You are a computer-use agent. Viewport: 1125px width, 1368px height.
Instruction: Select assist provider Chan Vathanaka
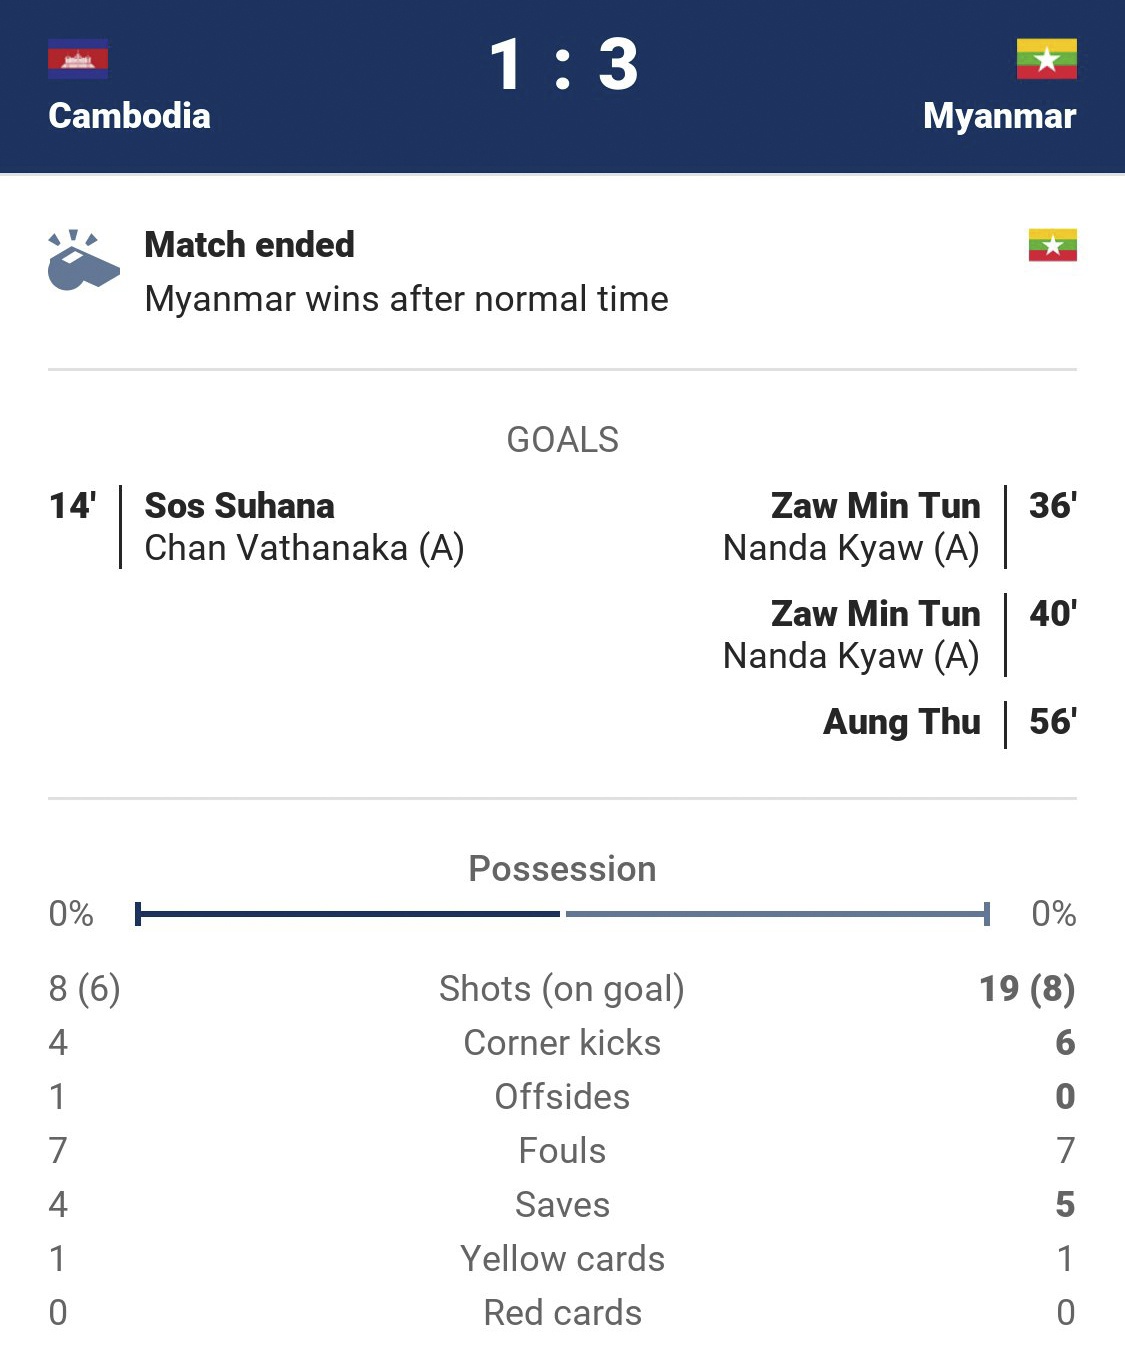point(304,548)
